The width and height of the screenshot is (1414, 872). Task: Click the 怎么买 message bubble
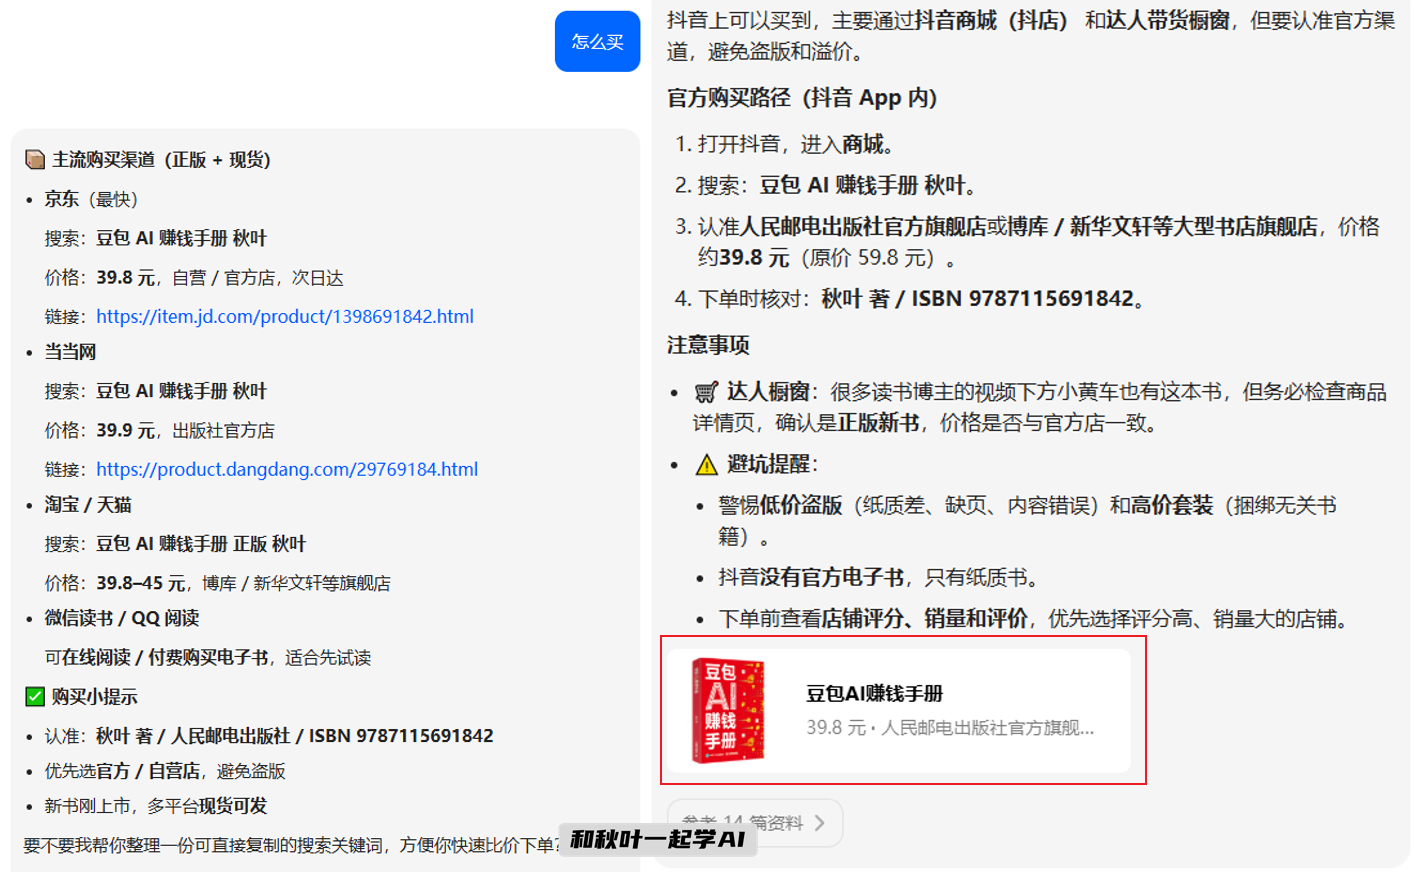point(597,41)
